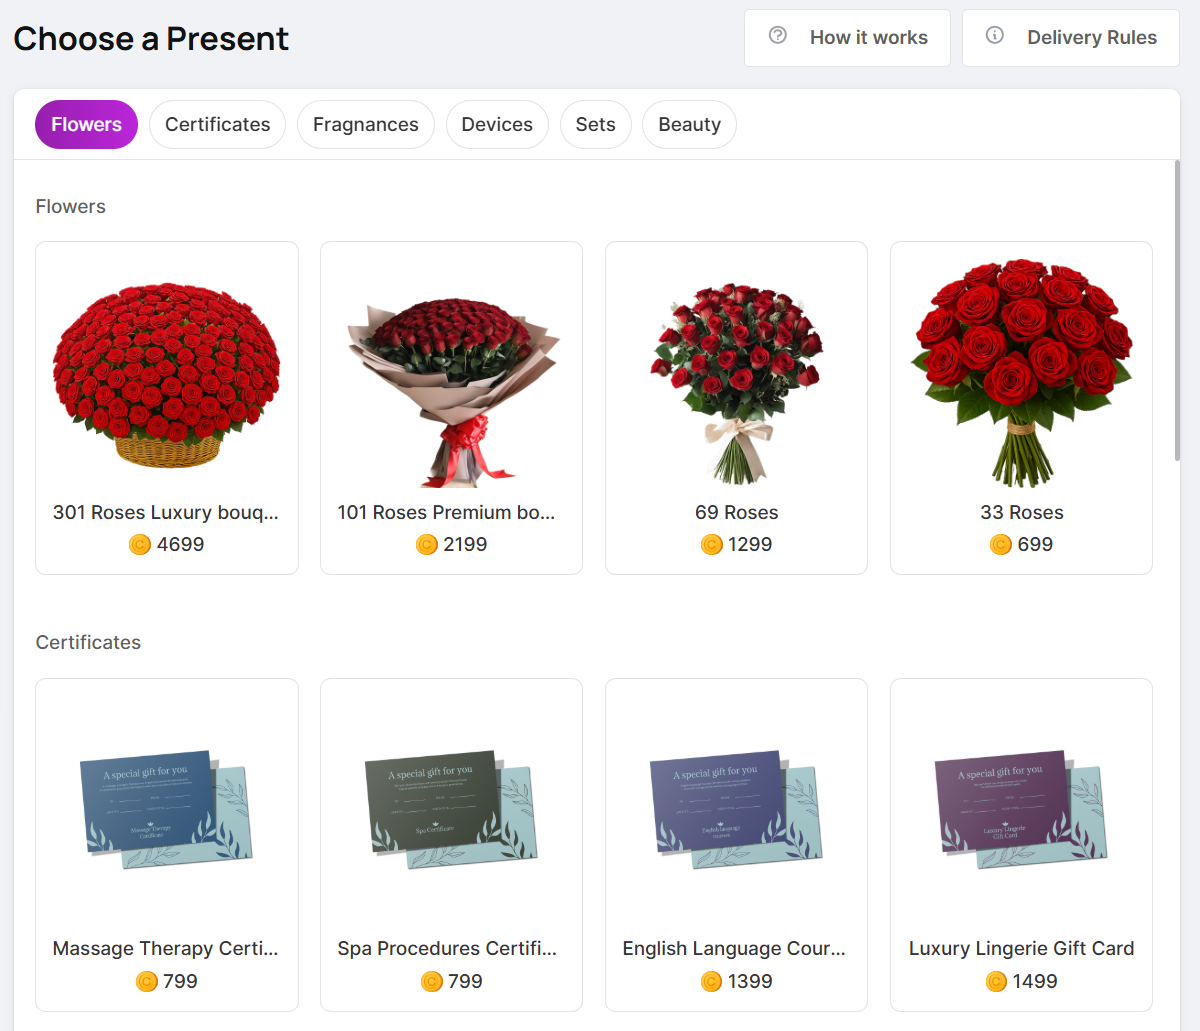Click the coin icon on the Luxury Lingerie Gift Card

click(x=996, y=981)
